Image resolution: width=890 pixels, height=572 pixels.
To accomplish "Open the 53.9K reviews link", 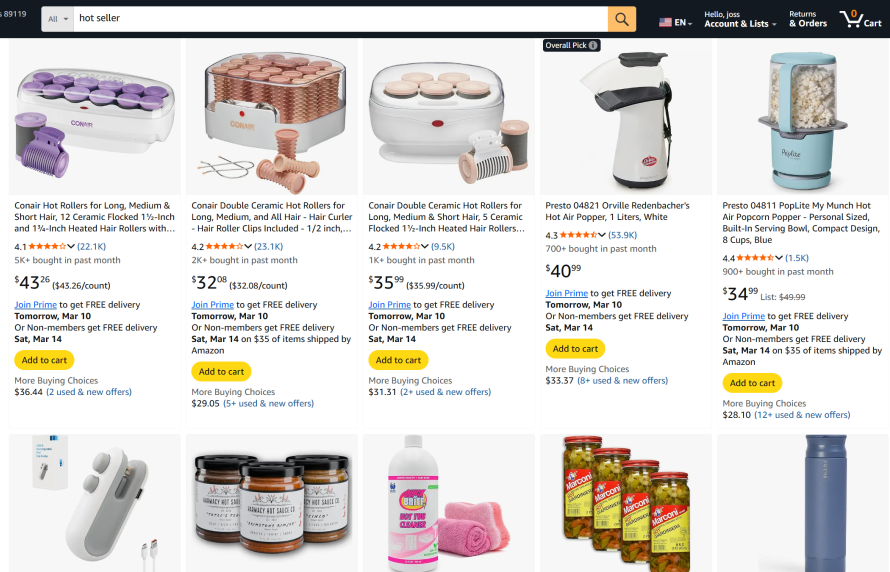I will (x=622, y=235).
